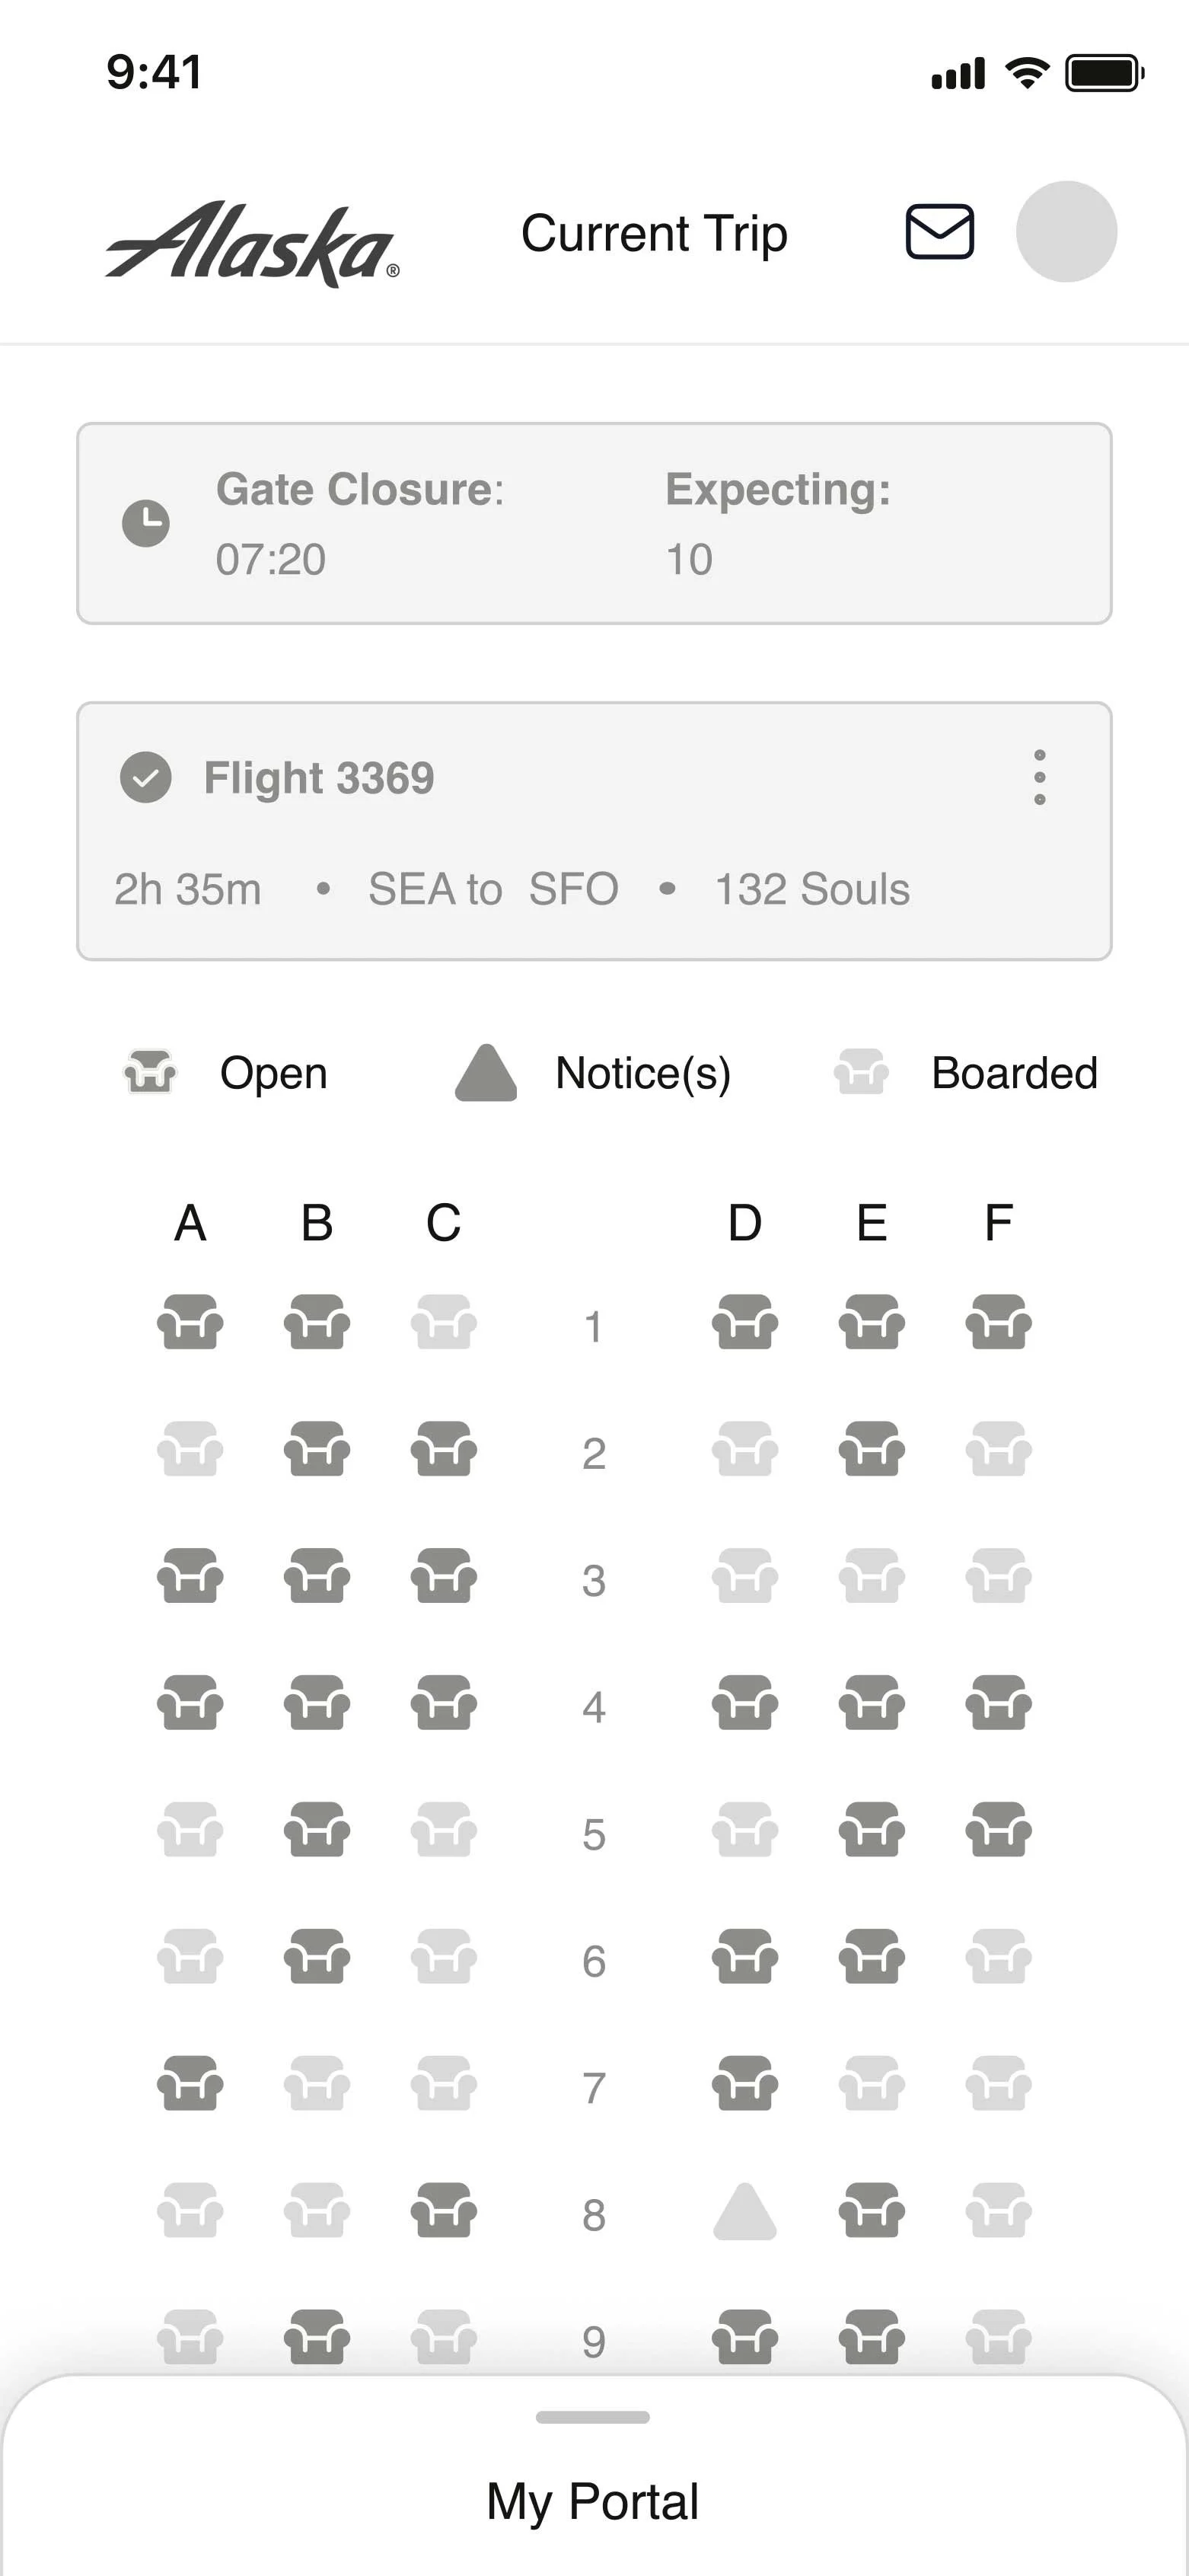This screenshot has height=2576, width=1189.
Task: Select seat 7A in the seat map
Action: pos(190,2083)
